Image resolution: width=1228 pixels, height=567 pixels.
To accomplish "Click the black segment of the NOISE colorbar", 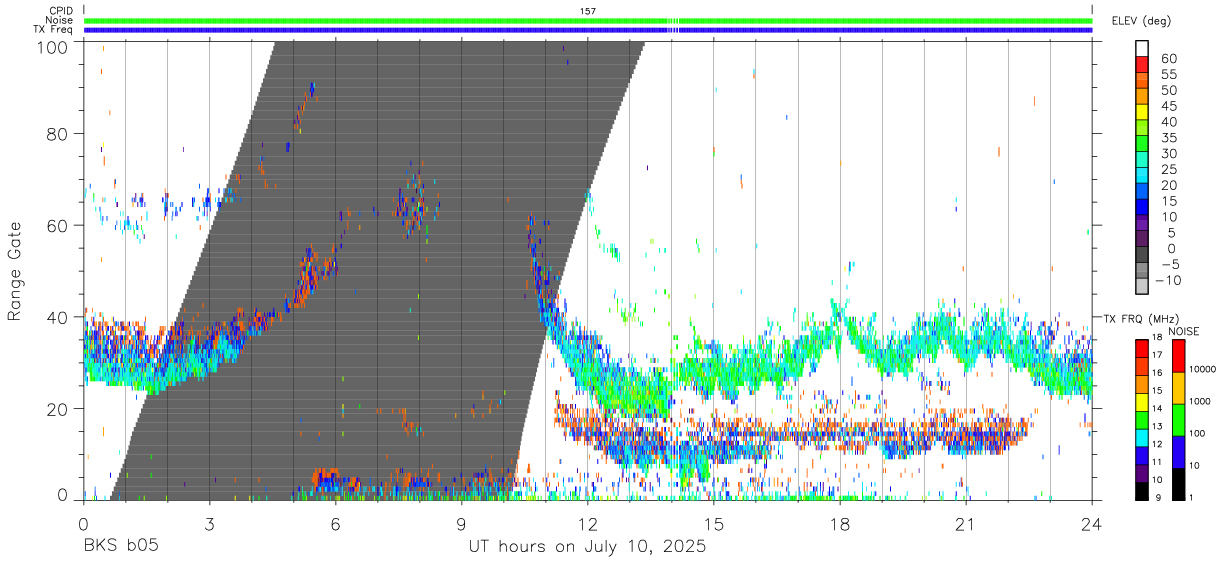I will coord(1177,484).
